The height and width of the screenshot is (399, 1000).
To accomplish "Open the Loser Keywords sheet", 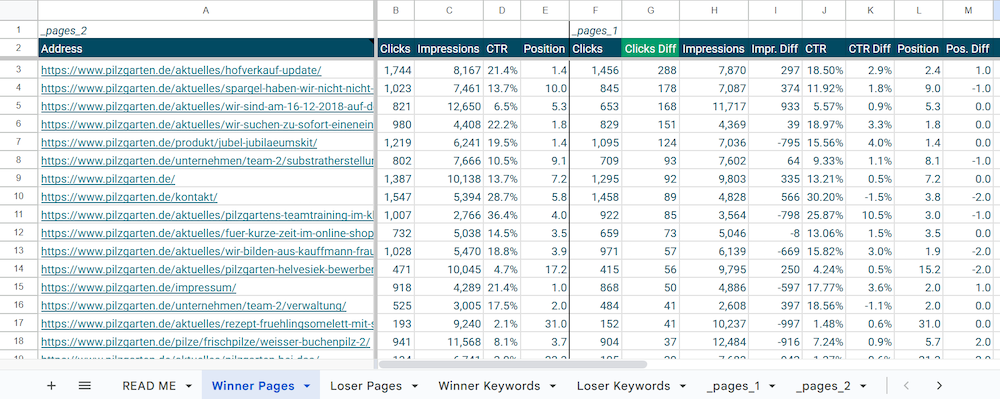I will pos(624,386).
